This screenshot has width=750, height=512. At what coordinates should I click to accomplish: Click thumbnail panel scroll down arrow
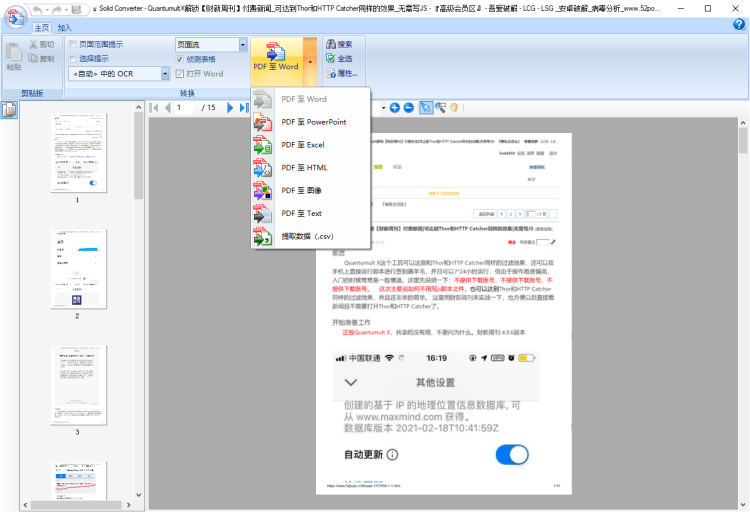[x=139, y=495]
